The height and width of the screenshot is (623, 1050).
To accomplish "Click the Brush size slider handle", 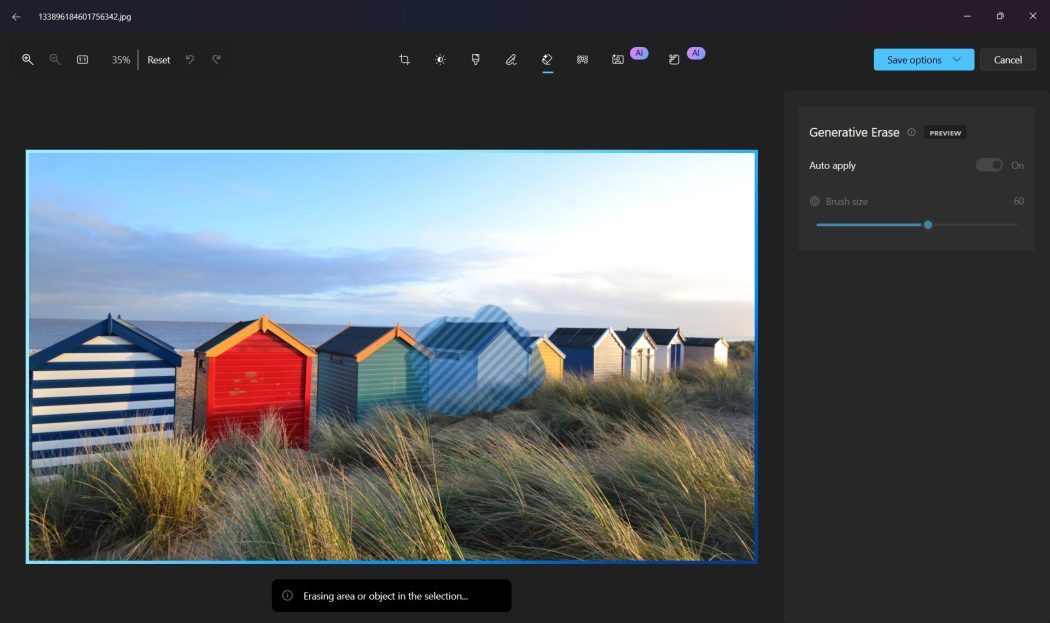I will (x=928, y=225).
